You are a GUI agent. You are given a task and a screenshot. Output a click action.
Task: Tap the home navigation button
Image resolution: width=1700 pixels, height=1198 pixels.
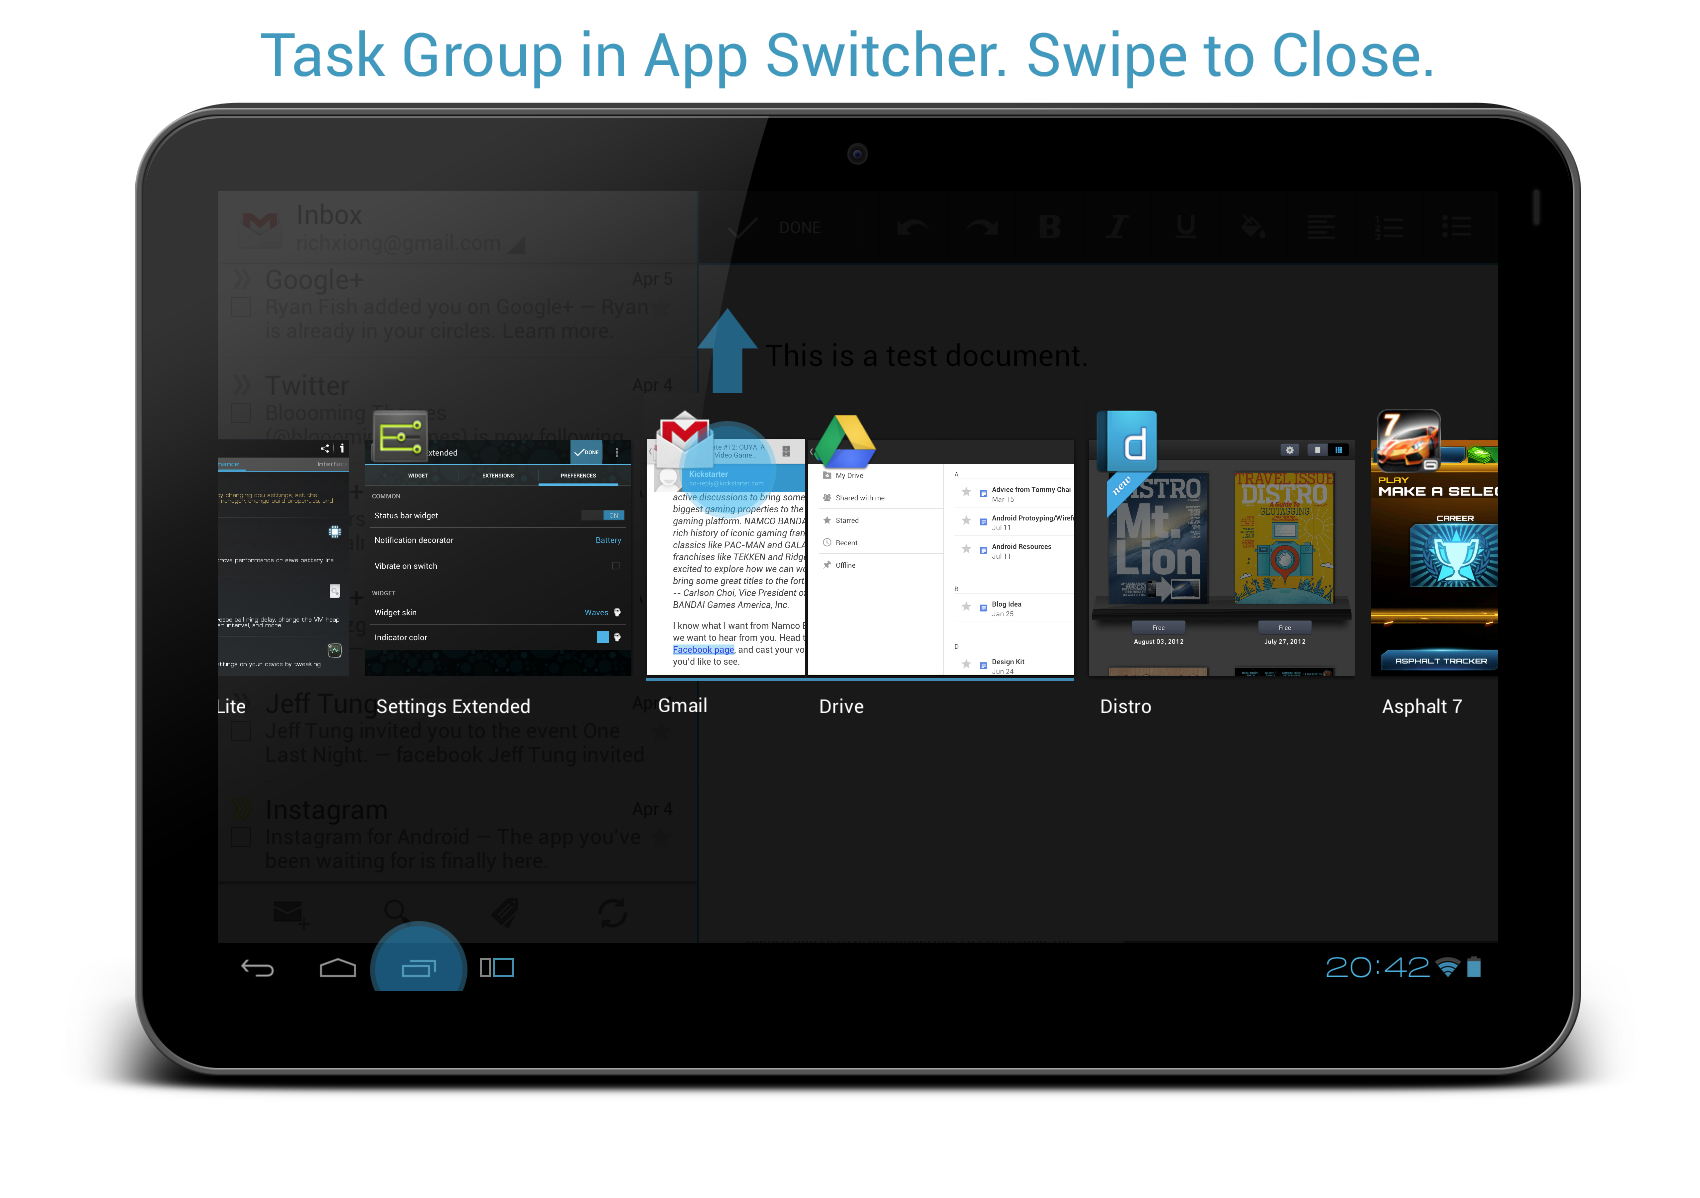[x=338, y=968]
